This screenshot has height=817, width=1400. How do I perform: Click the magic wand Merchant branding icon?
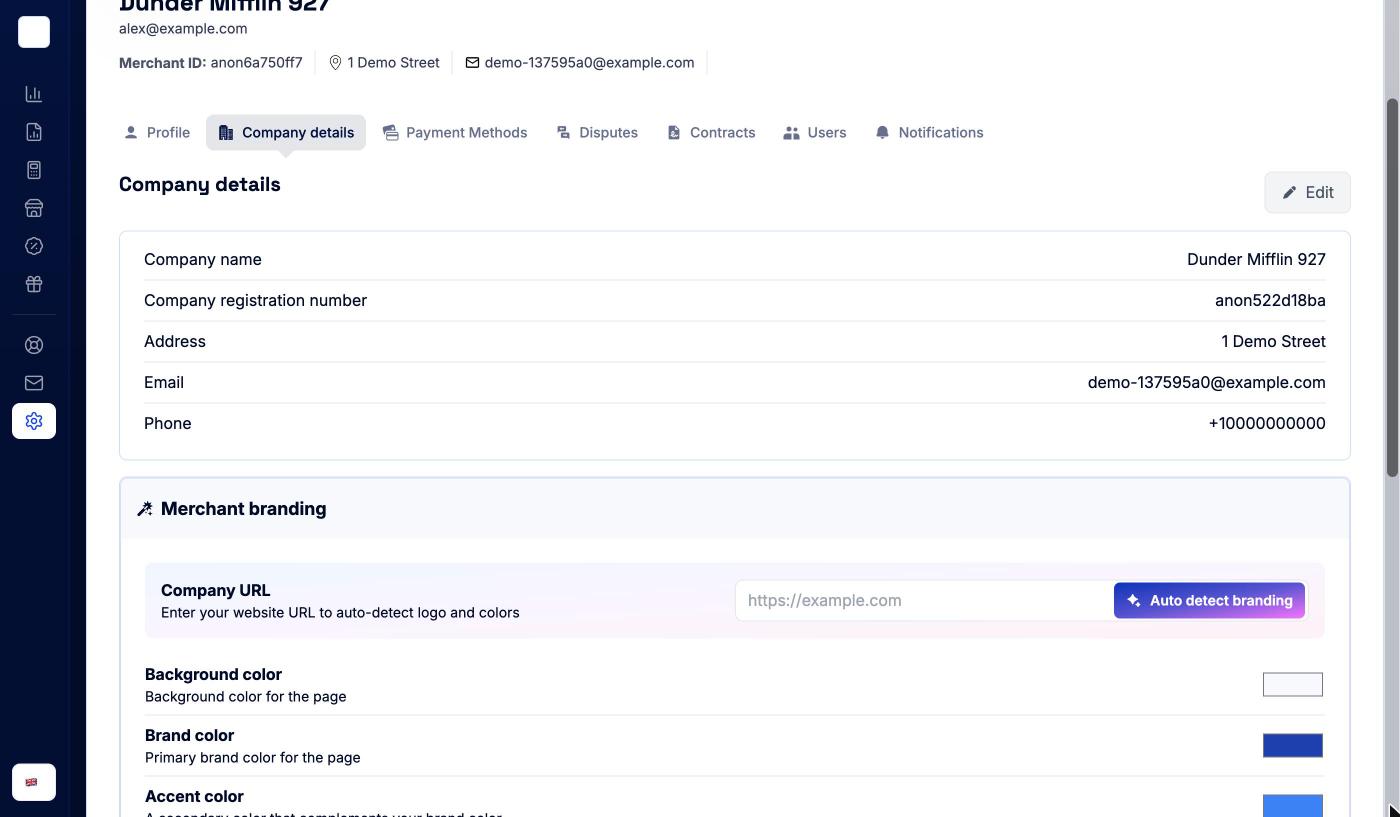point(145,509)
